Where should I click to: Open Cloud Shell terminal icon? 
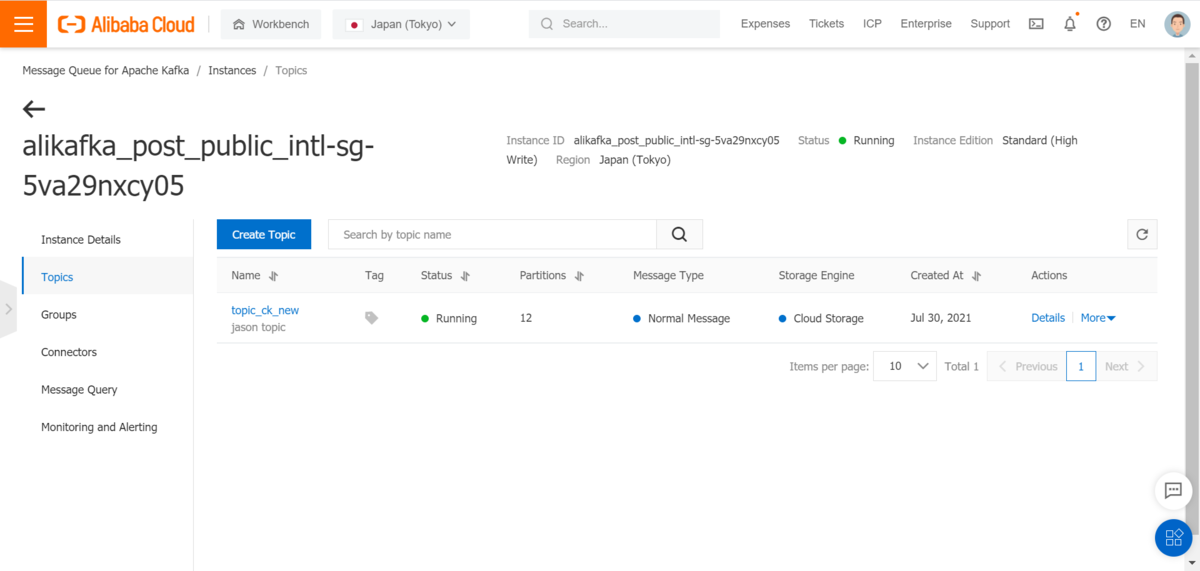(1036, 24)
